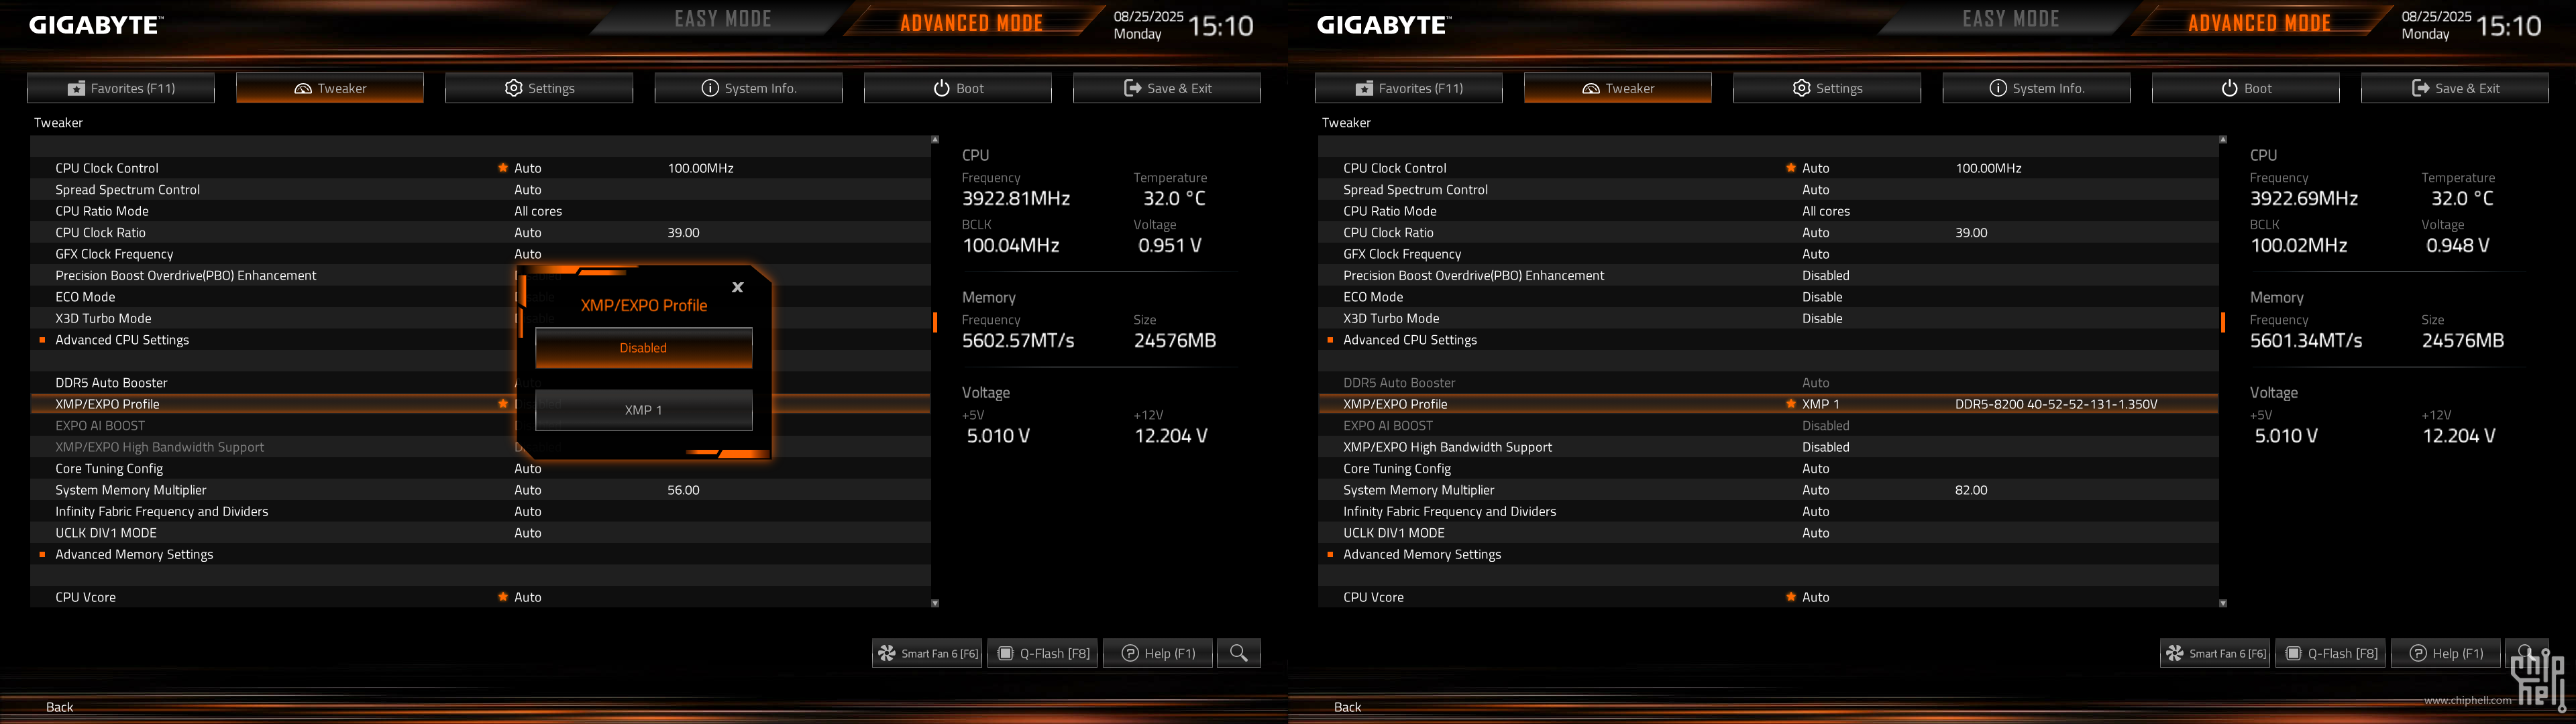2576x724 pixels.
Task: Click the search magnifier in left BIOS screen
Action: click(1239, 653)
